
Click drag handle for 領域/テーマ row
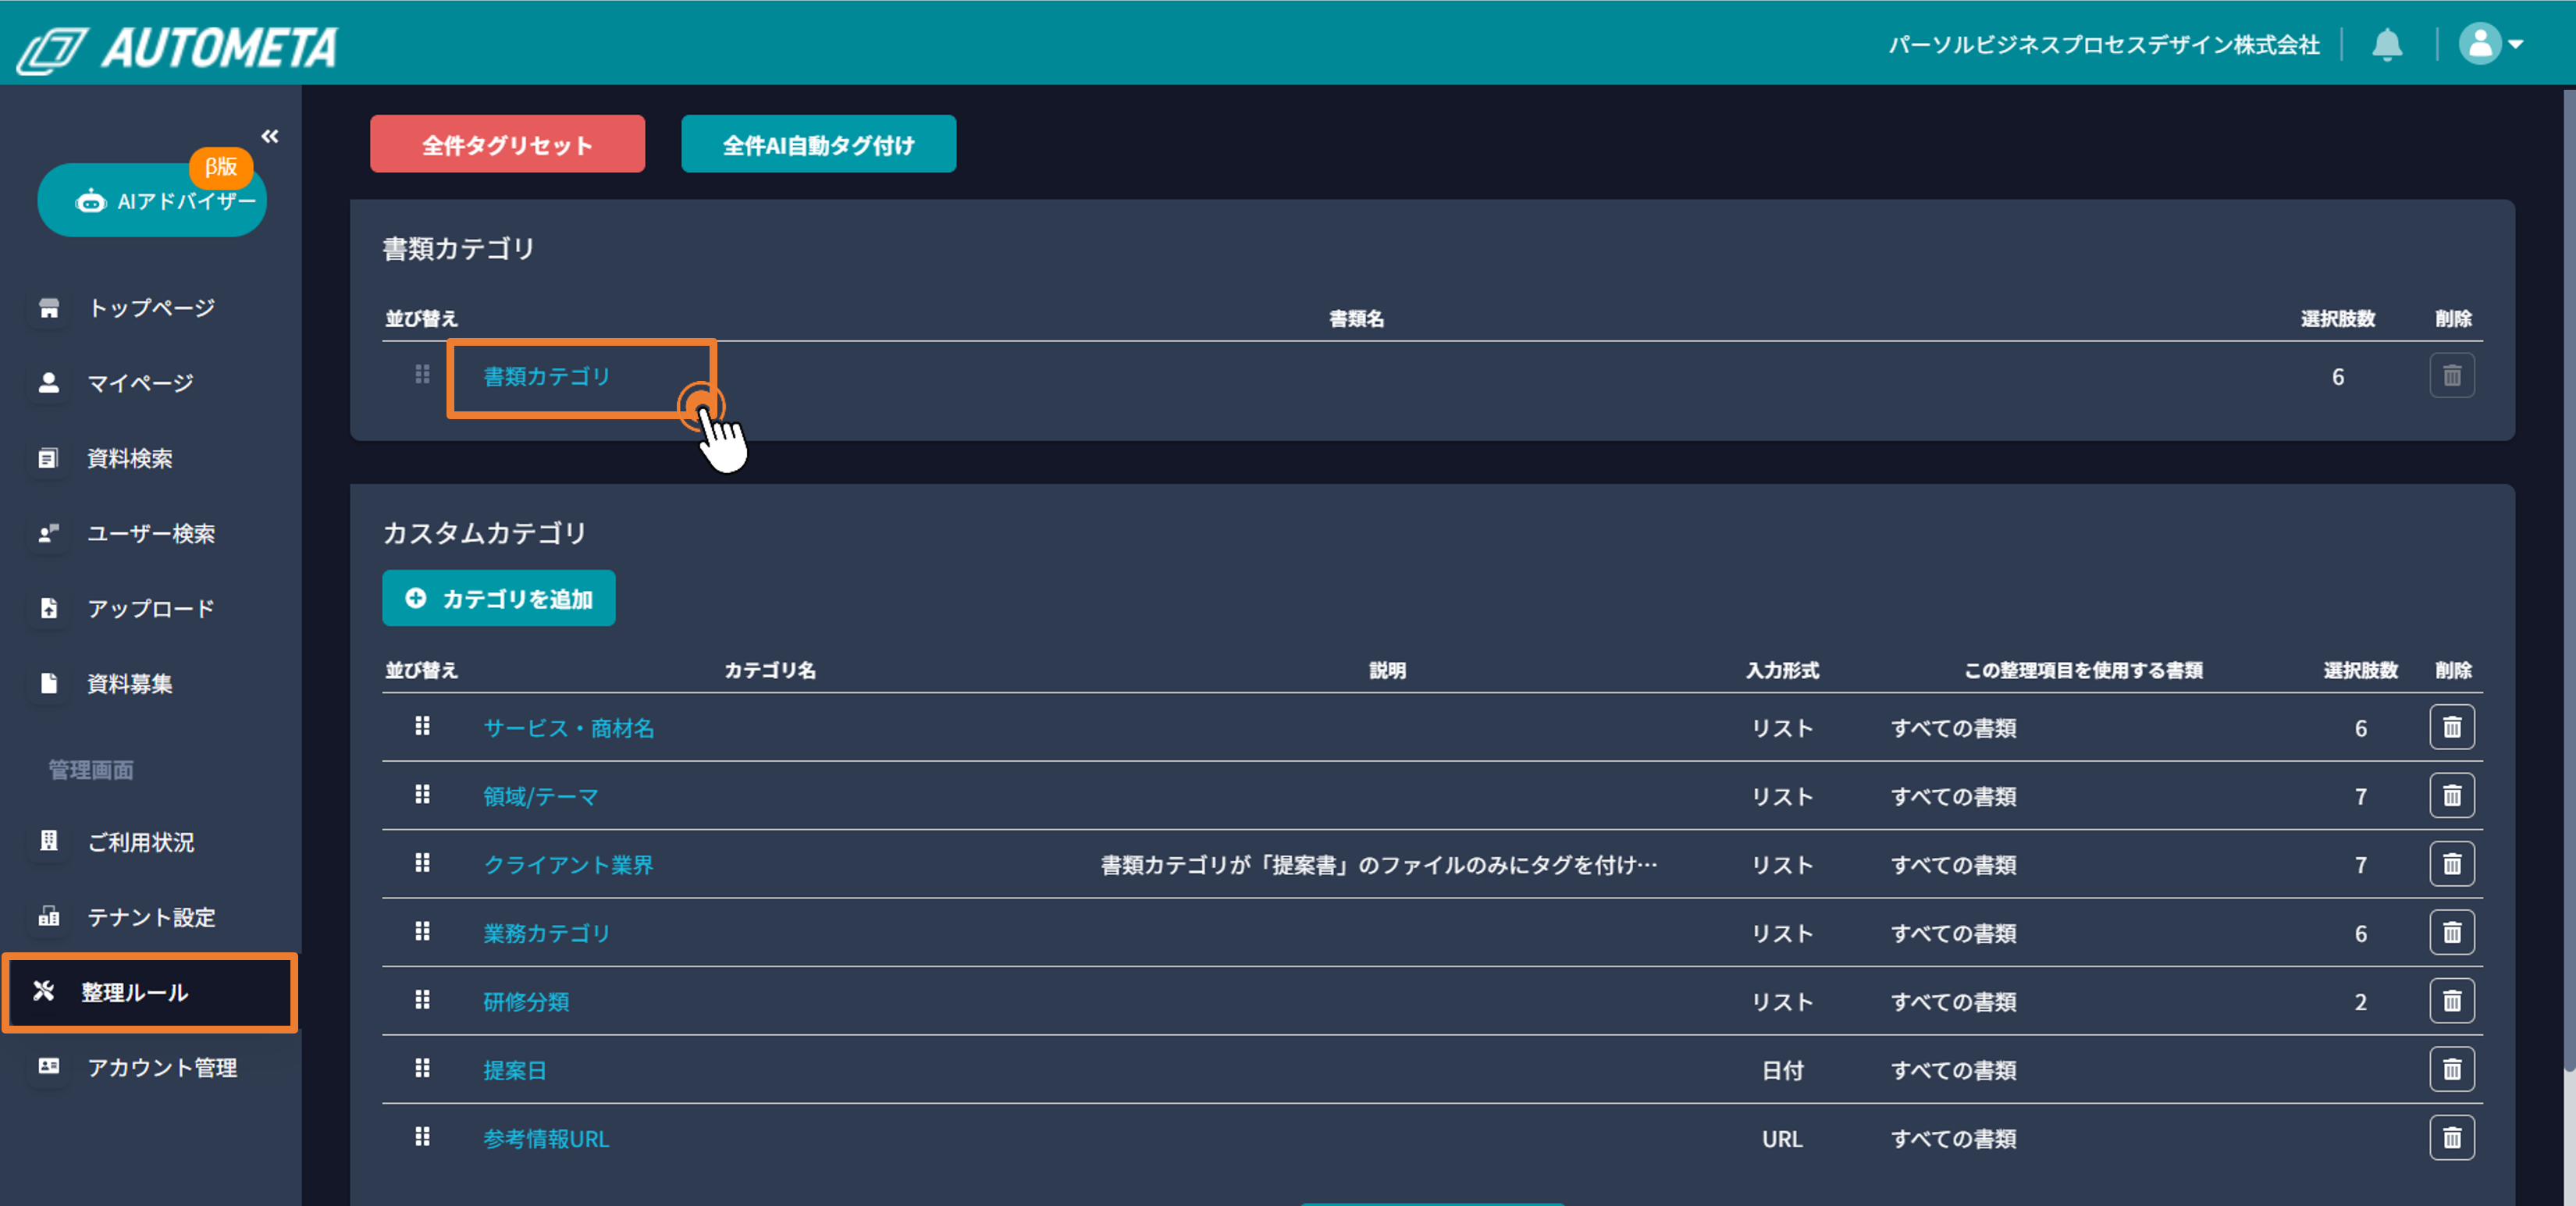(x=422, y=794)
